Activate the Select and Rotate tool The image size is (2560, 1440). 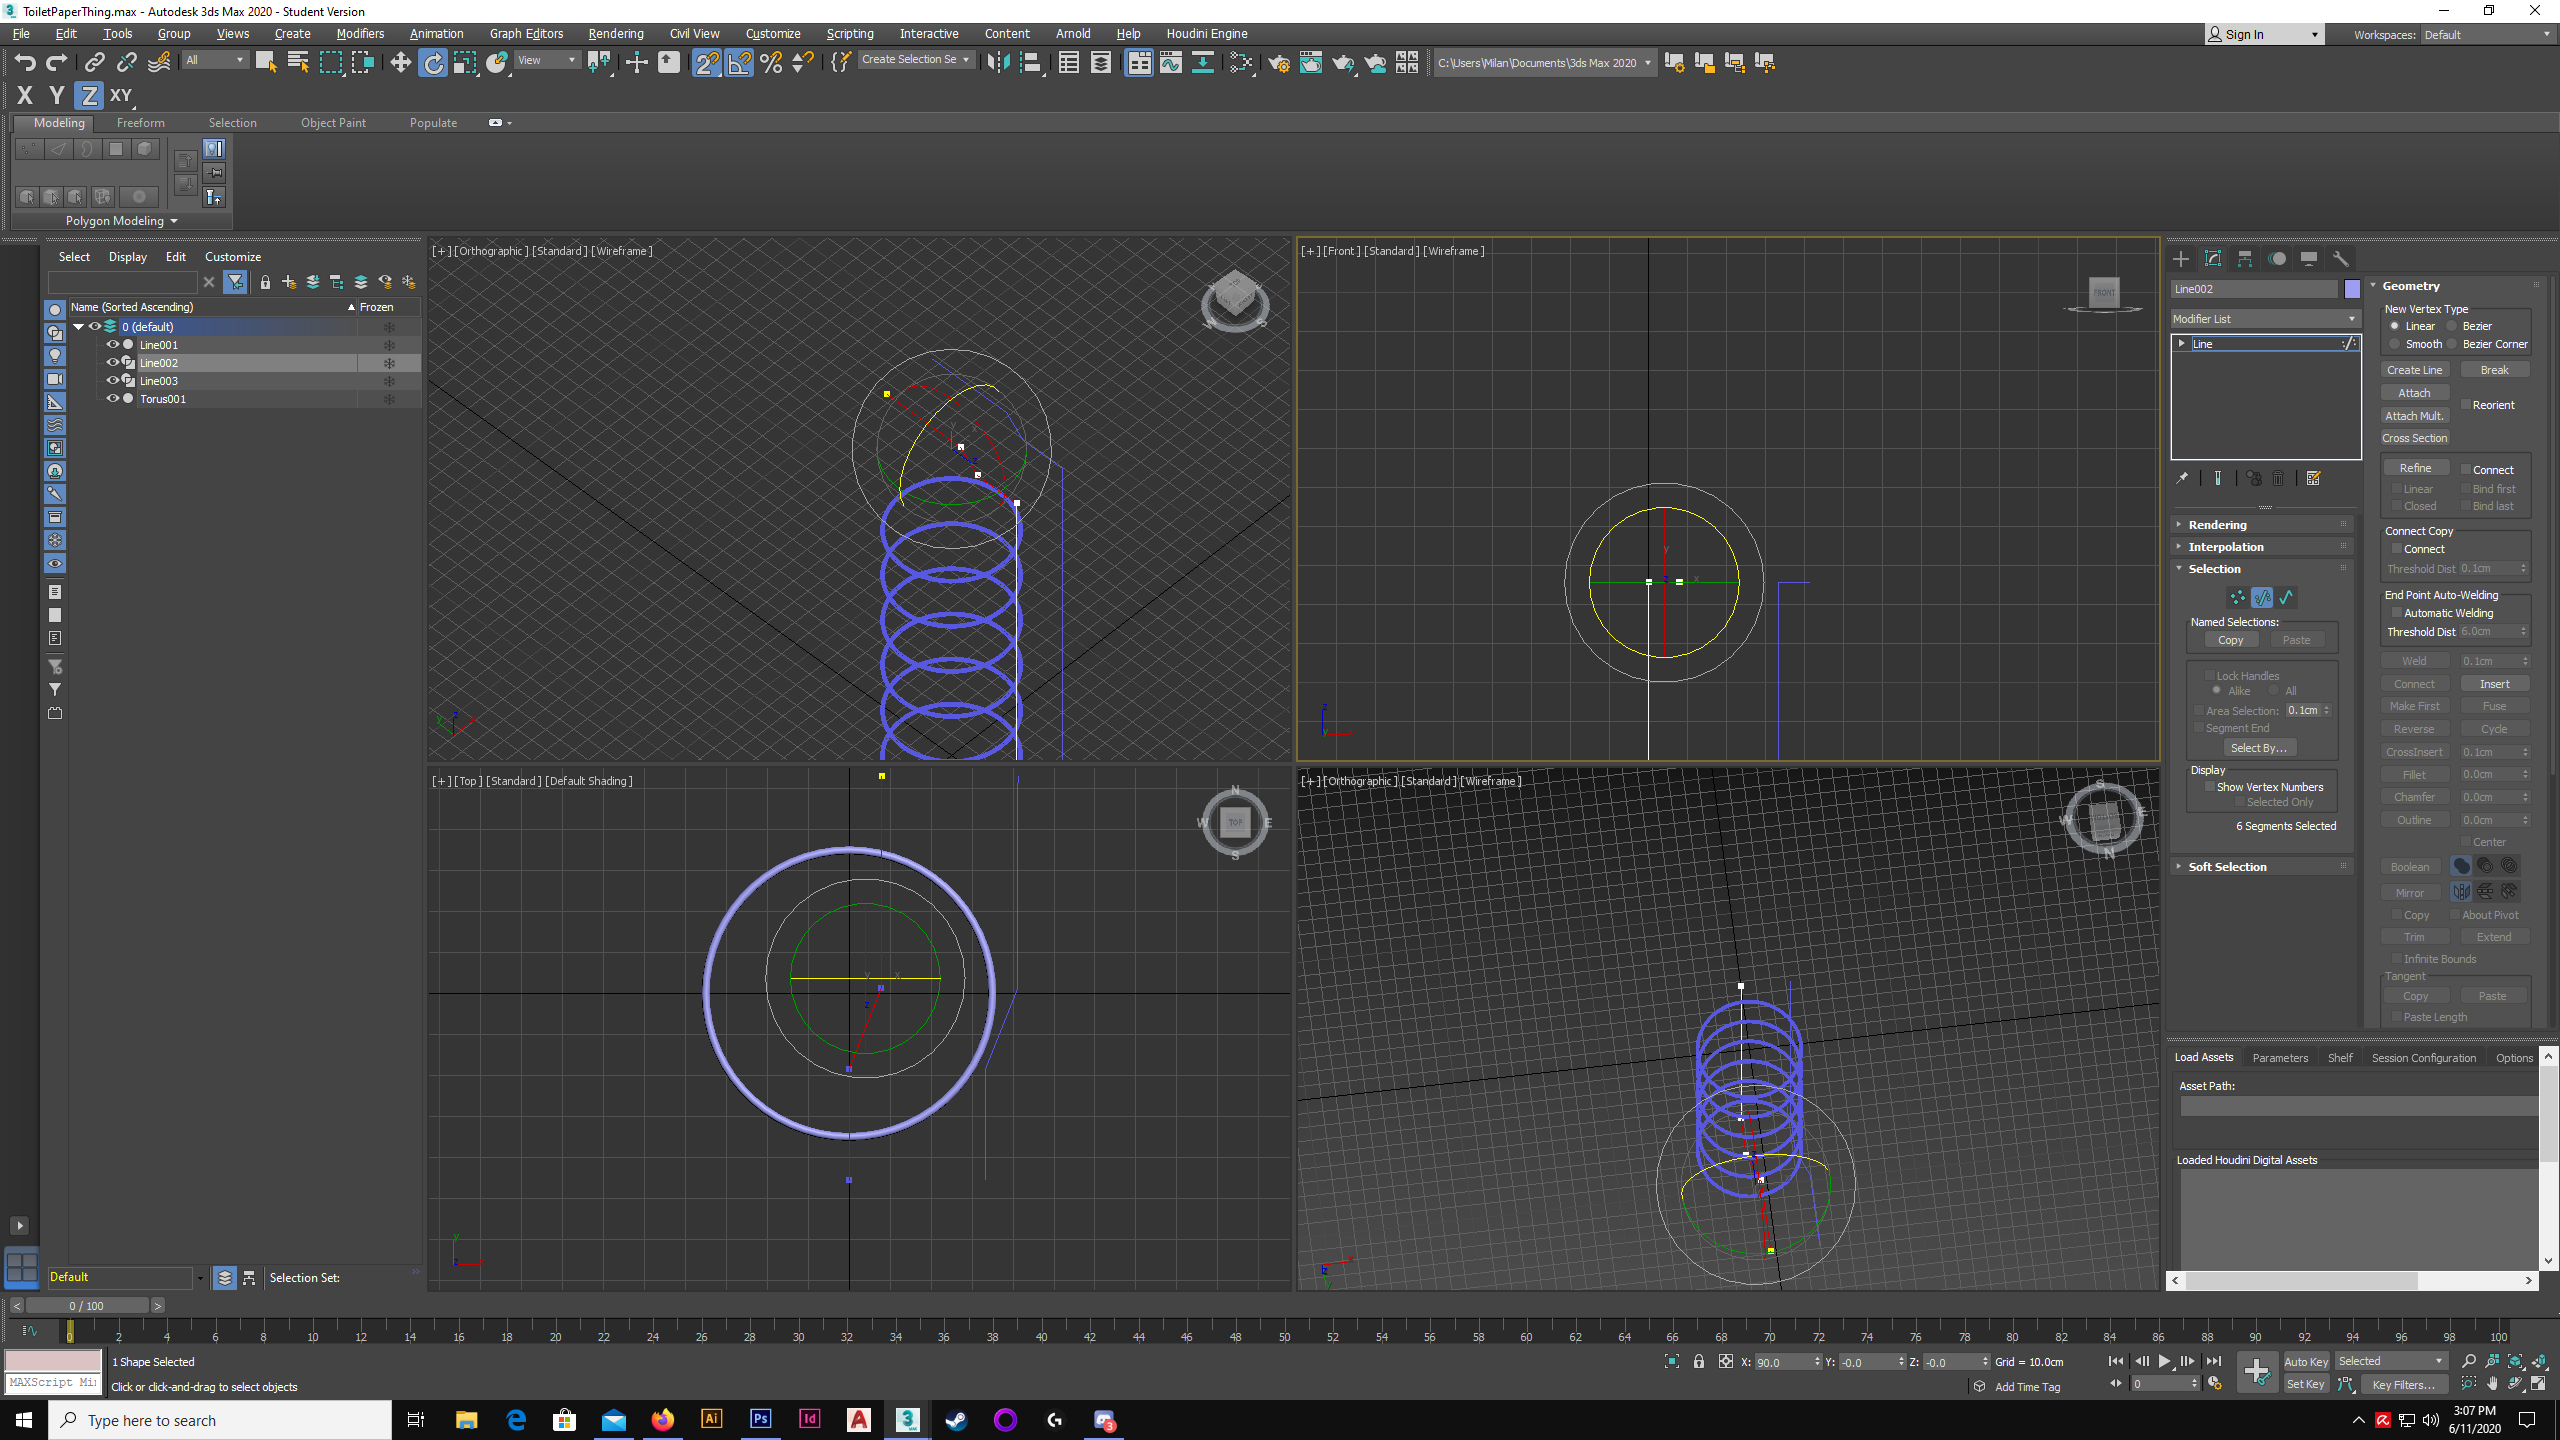[433, 63]
